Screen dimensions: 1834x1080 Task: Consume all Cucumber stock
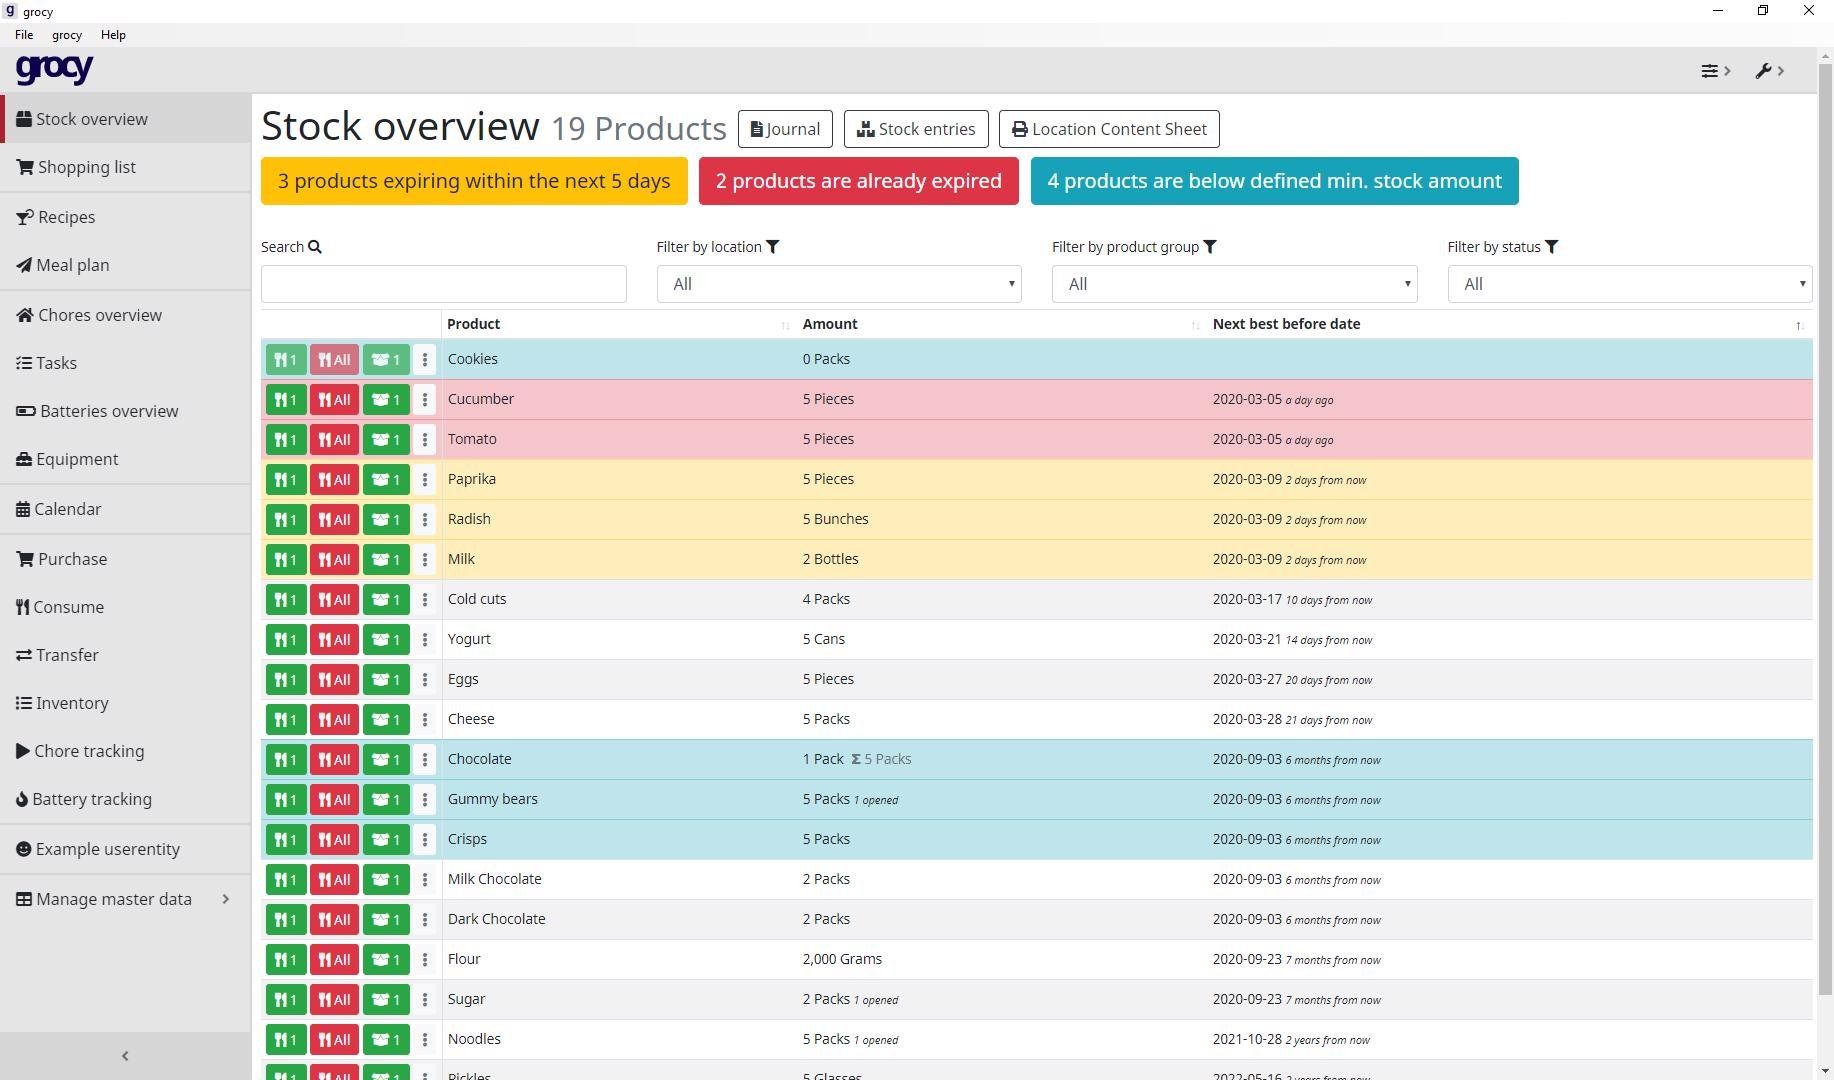[334, 399]
